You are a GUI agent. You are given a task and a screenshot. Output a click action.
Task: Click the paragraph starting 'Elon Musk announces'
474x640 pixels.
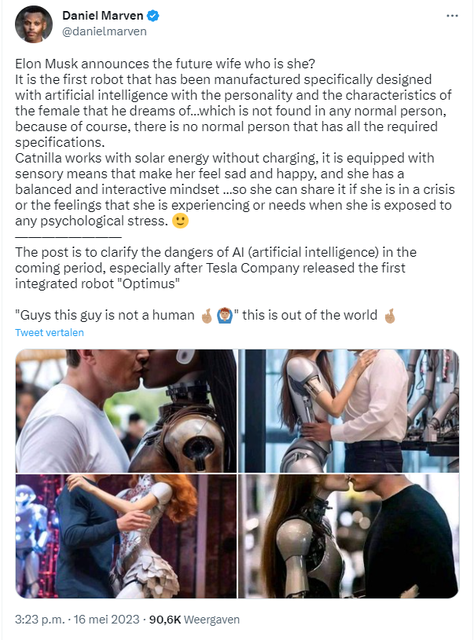pyautogui.click(x=233, y=103)
